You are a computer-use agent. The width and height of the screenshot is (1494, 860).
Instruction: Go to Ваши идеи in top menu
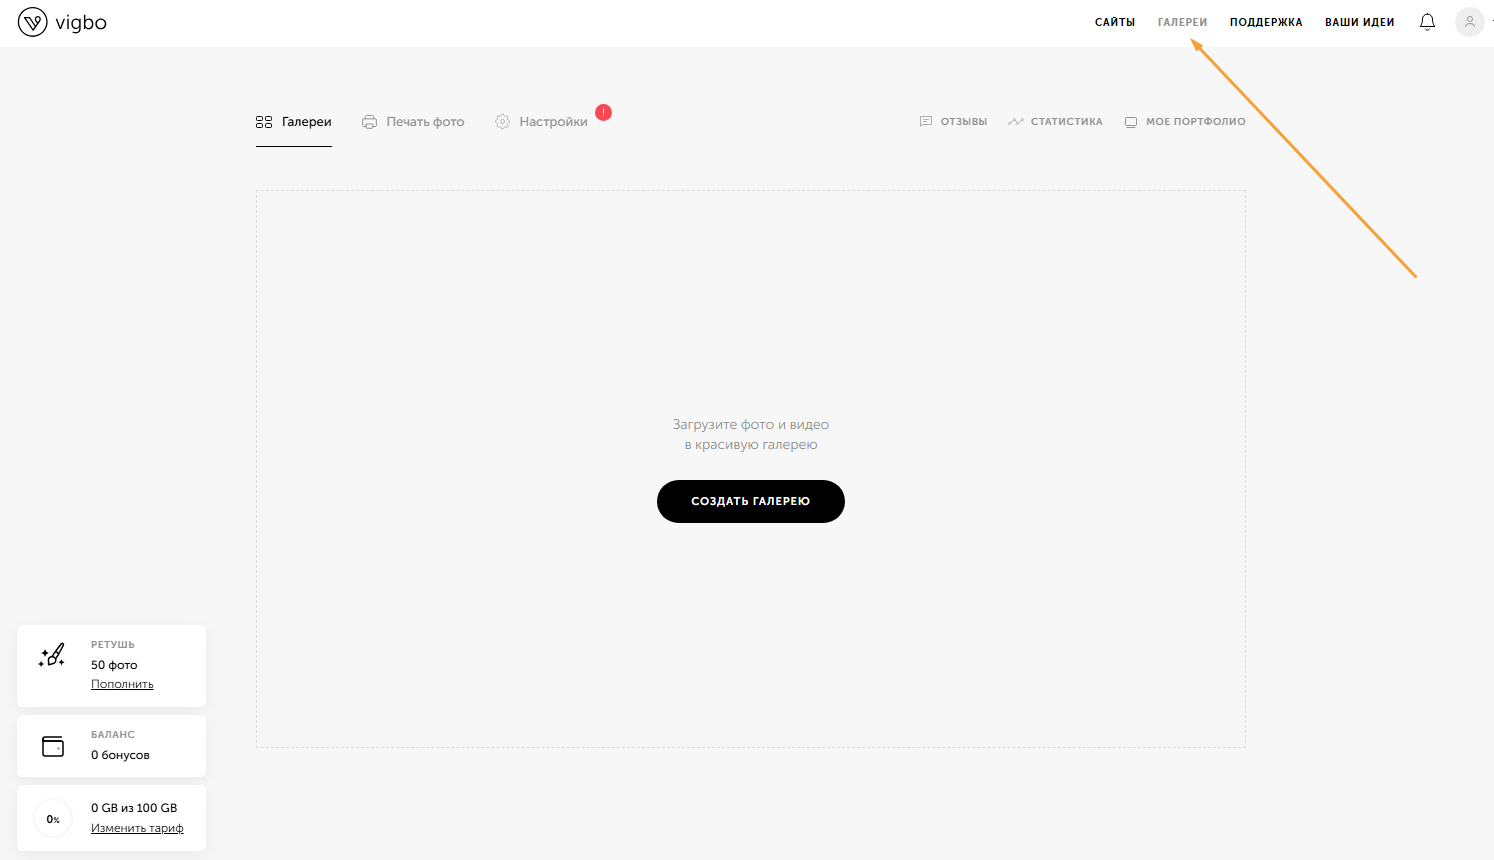point(1359,22)
